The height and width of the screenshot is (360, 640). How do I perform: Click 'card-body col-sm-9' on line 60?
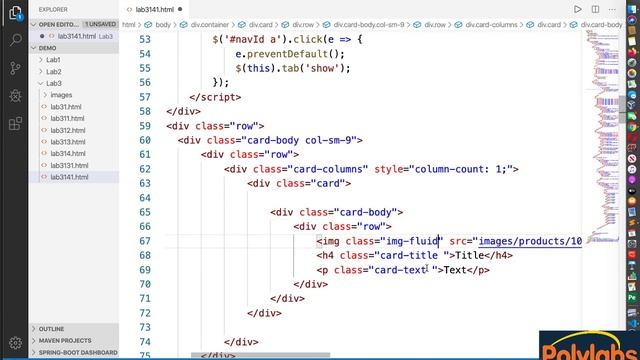(299, 140)
